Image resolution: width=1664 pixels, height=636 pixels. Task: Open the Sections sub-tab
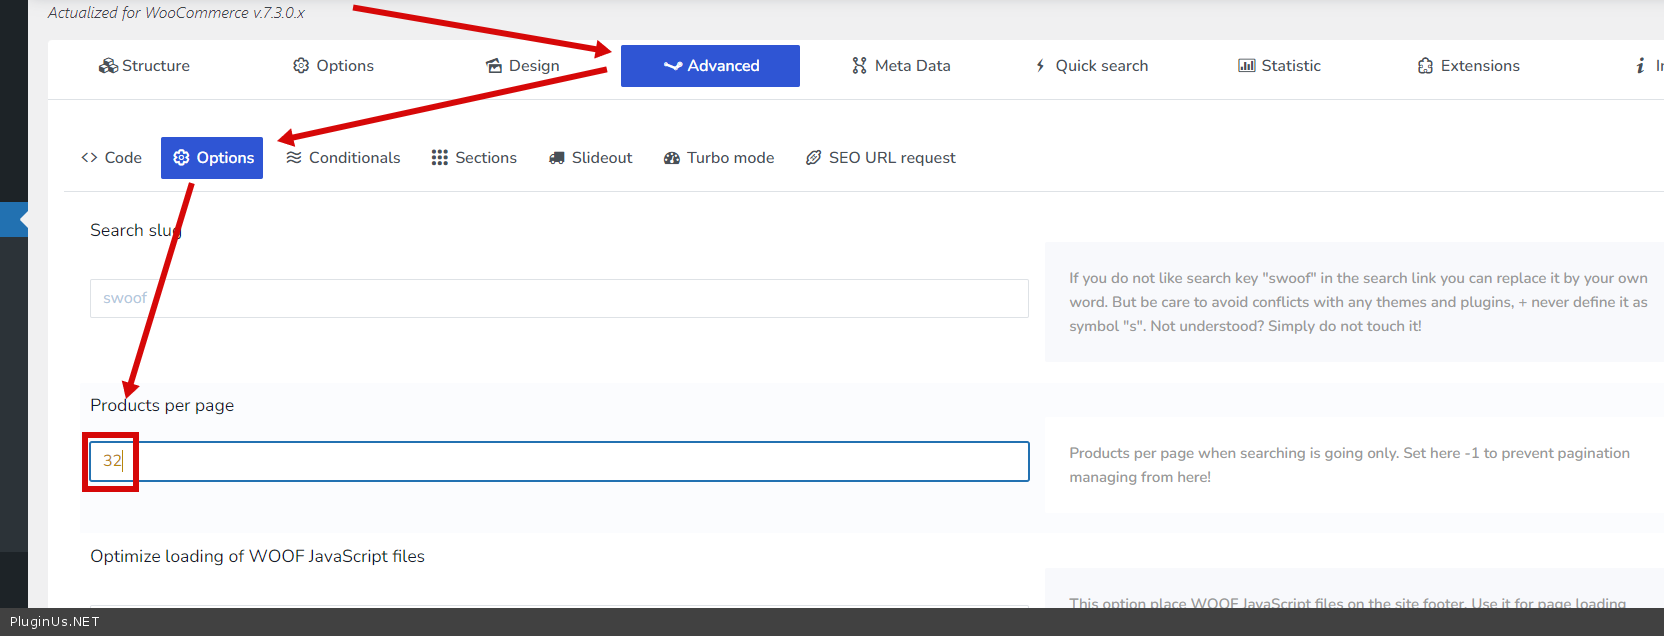coord(474,158)
